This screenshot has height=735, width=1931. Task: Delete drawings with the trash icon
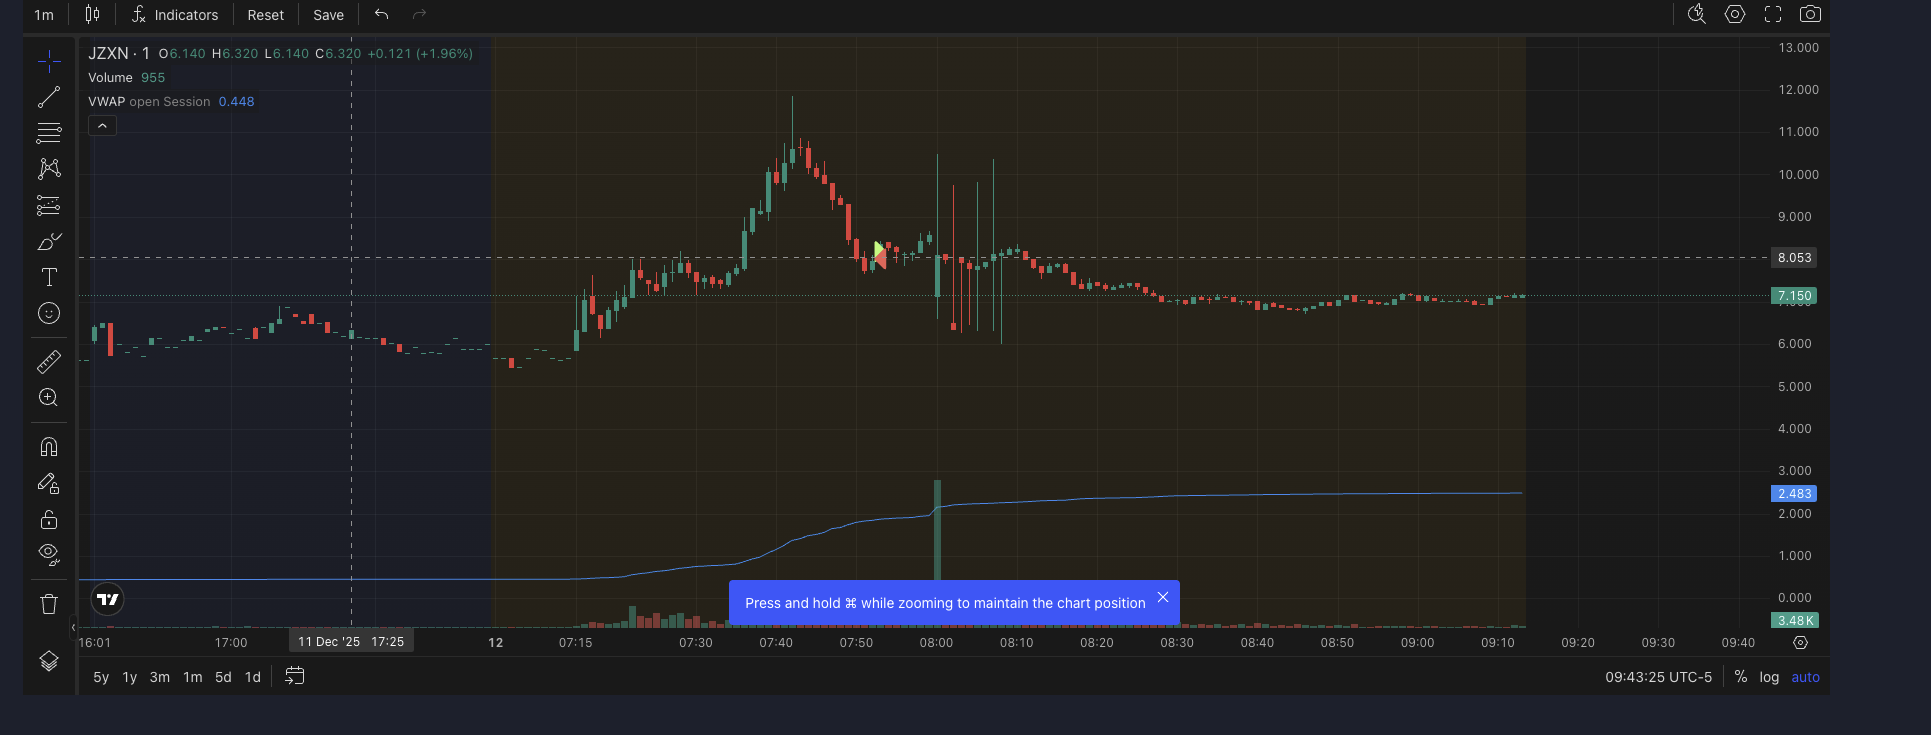(49, 604)
